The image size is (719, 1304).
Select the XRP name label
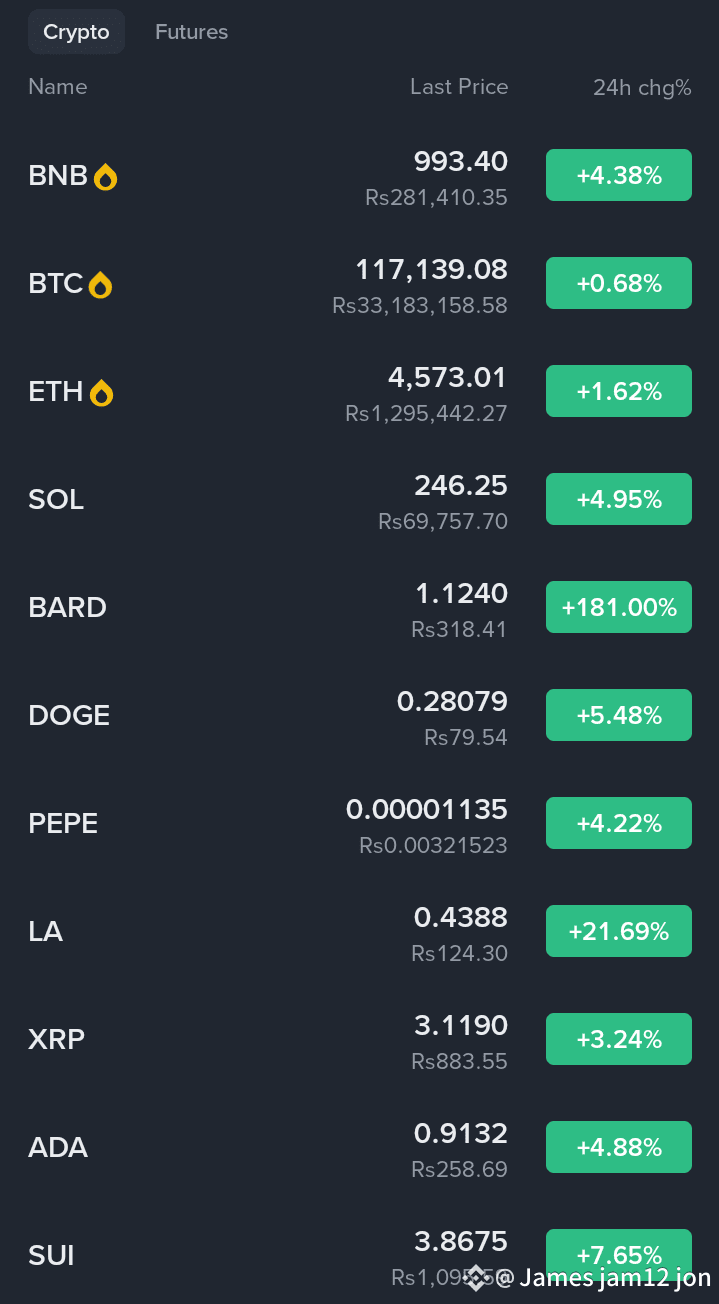click(57, 1039)
